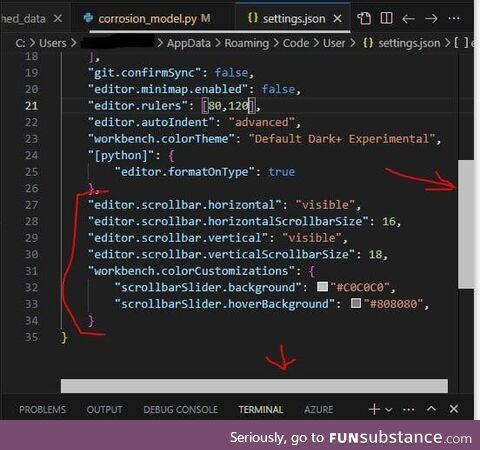Expand the Roaming breadcrumb segment
480x450 pixels.
[247, 43]
